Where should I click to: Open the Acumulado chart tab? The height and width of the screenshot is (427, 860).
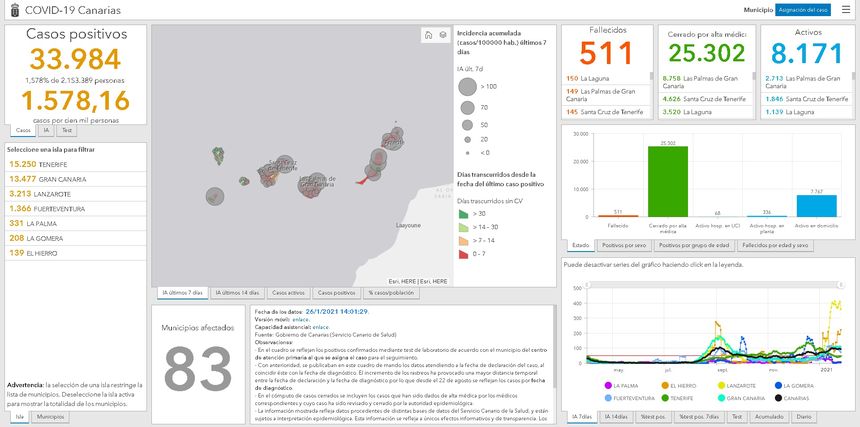coord(769,415)
